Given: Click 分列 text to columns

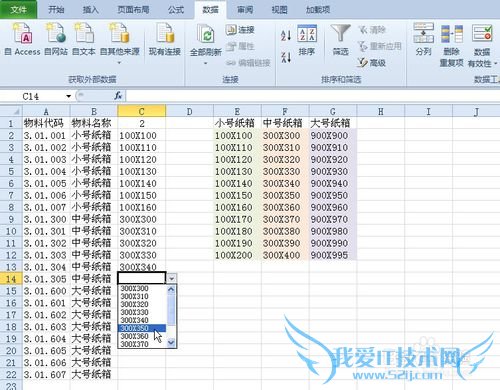Looking at the screenshot, I should (424, 40).
